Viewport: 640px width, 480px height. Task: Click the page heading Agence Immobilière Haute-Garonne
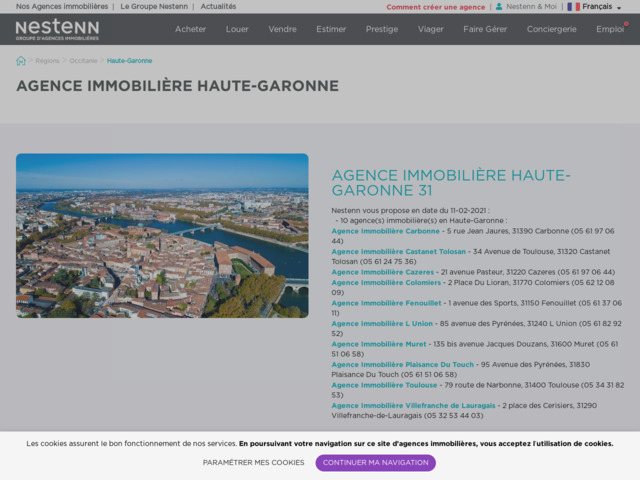click(178, 86)
